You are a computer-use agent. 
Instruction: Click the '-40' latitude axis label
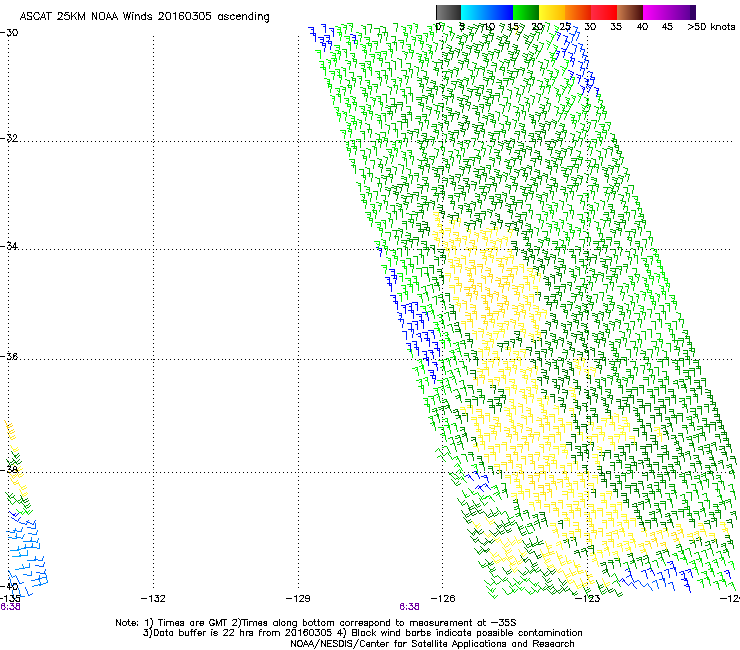click(x=9, y=587)
